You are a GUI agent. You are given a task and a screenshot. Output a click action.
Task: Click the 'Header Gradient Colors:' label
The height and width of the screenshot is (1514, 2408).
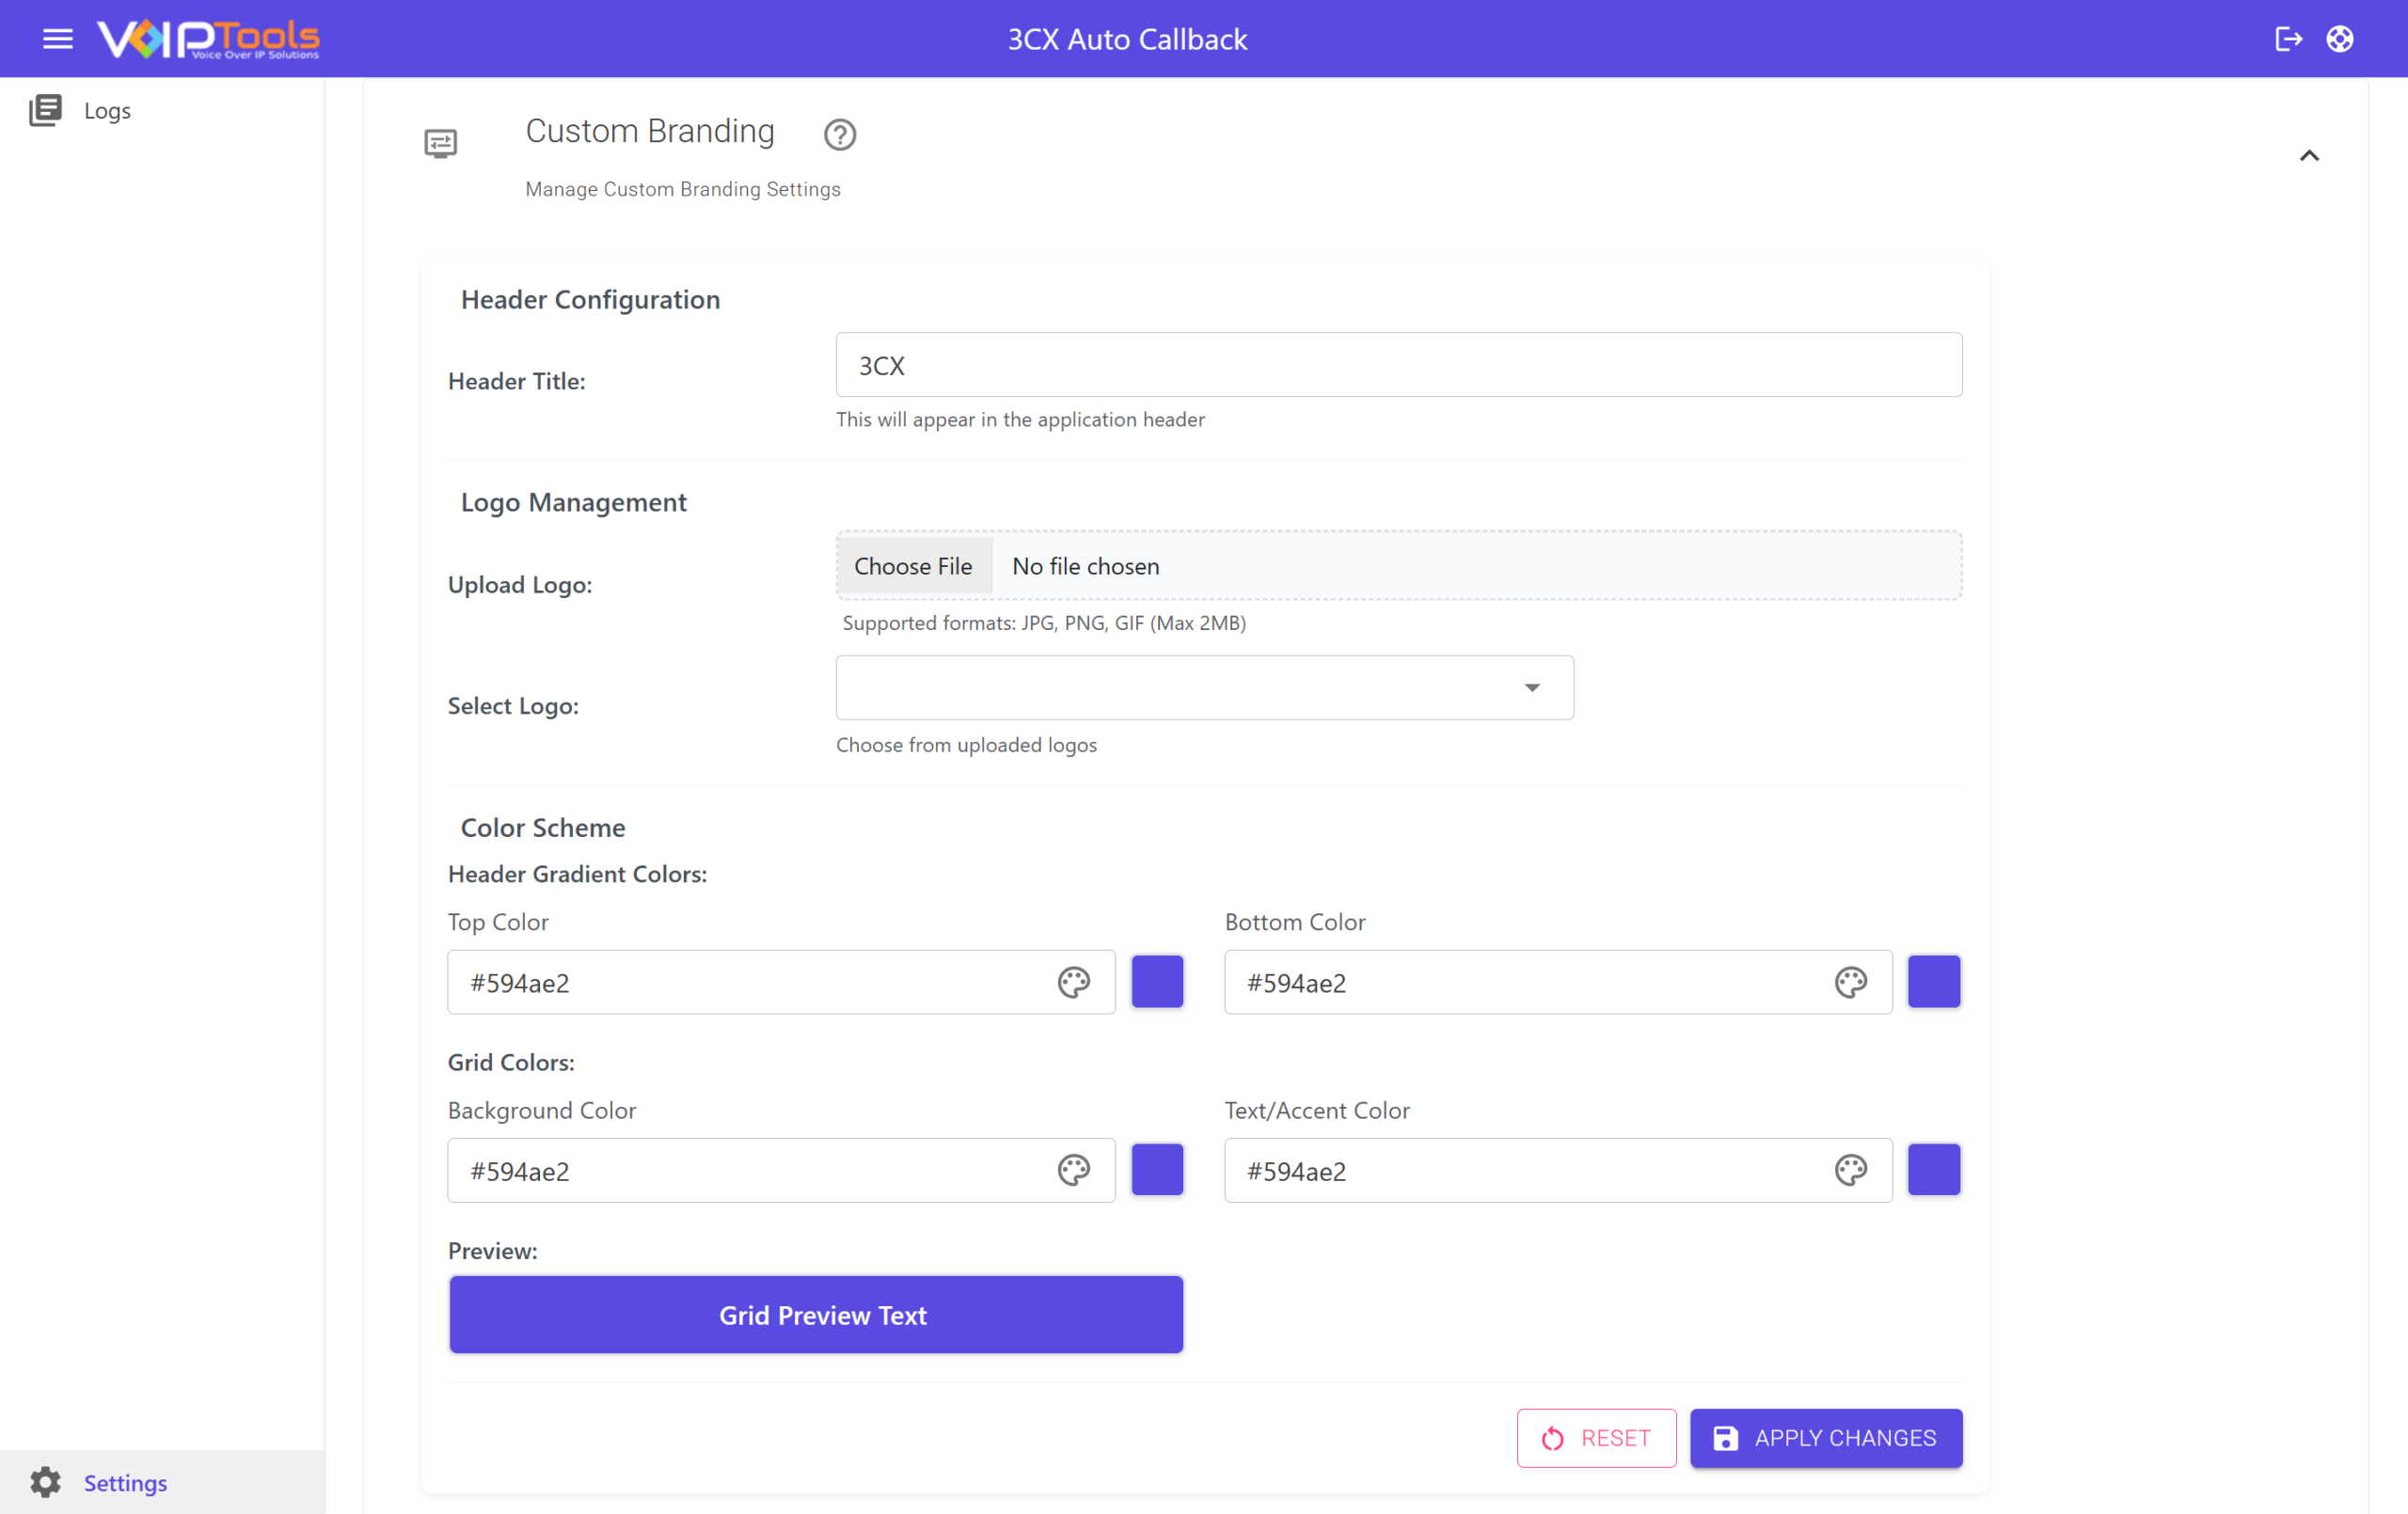pyautogui.click(x=577, y=873)
